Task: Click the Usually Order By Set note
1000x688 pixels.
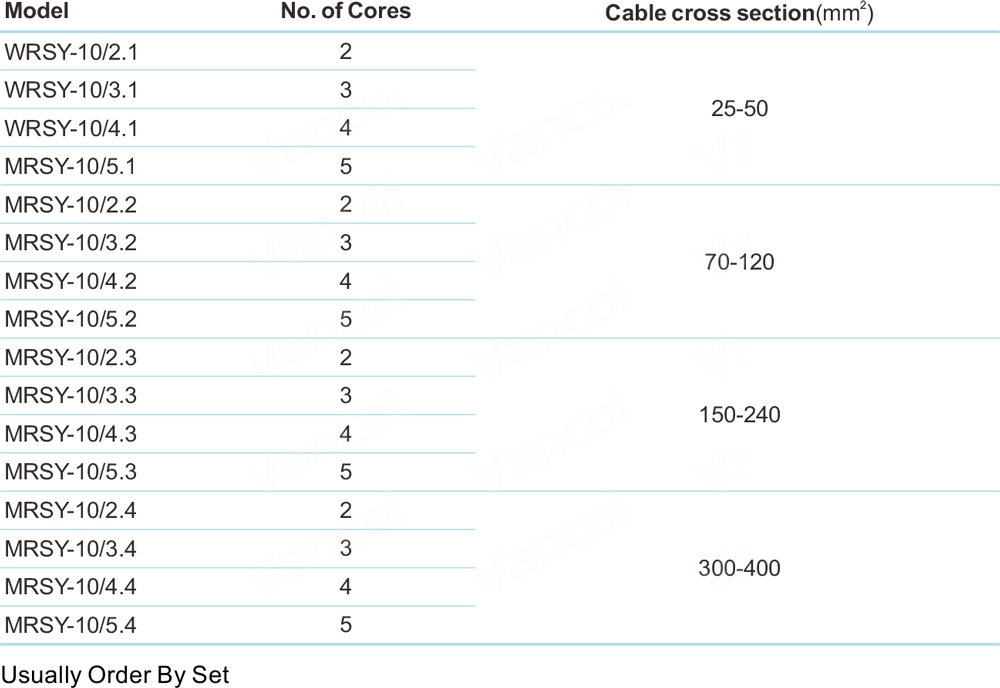Action: point(115,675)
